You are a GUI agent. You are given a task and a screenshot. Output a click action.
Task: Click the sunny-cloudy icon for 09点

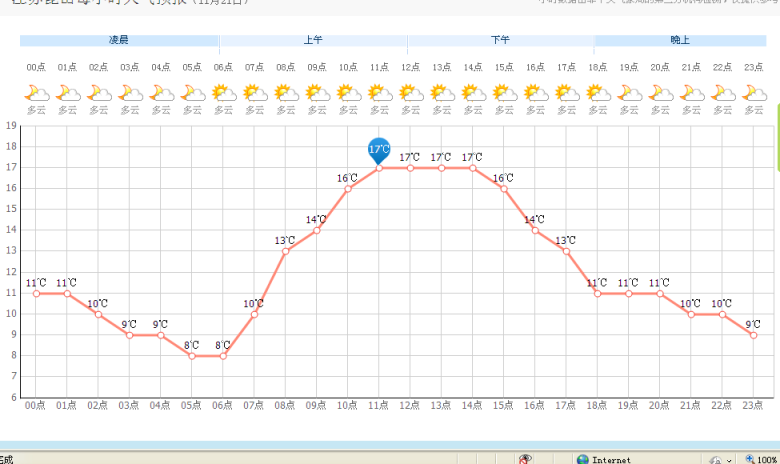(x=317, y=93)
